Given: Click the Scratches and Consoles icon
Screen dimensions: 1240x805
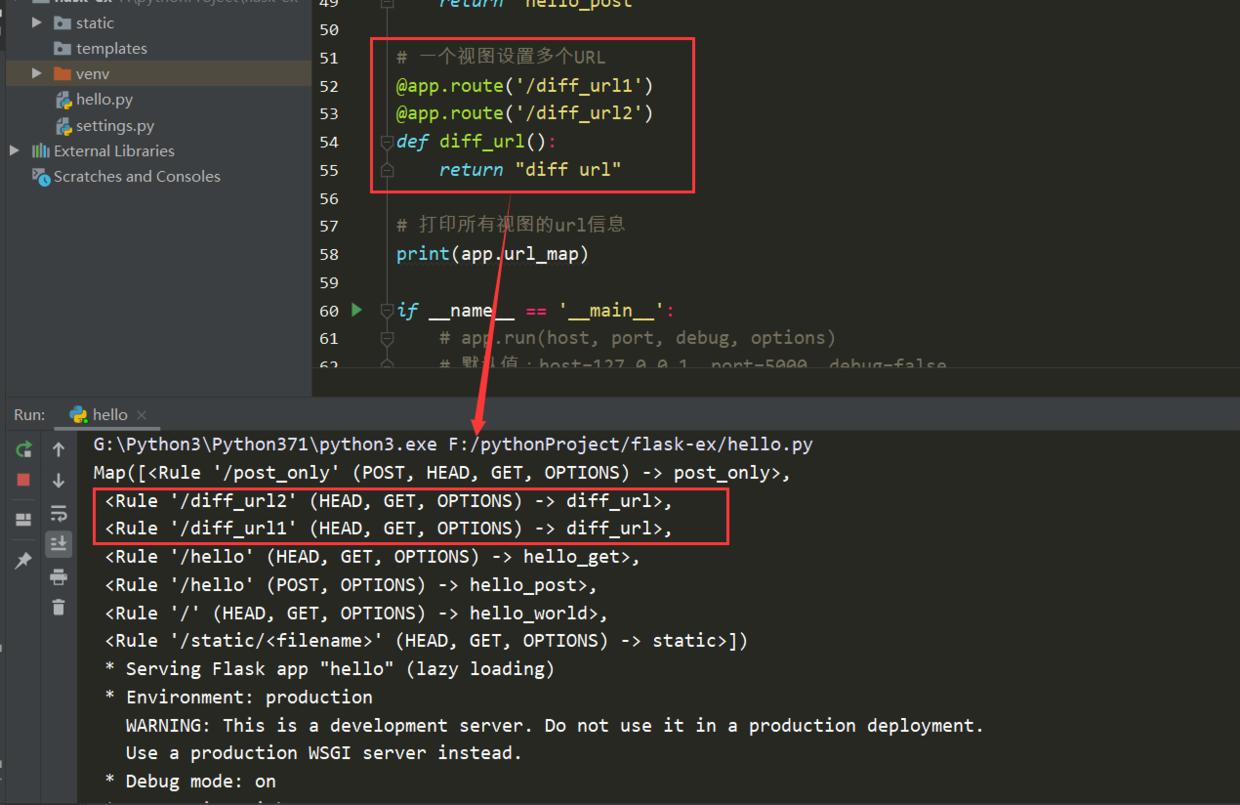Looking at the screenshot, I should point(41,176).
